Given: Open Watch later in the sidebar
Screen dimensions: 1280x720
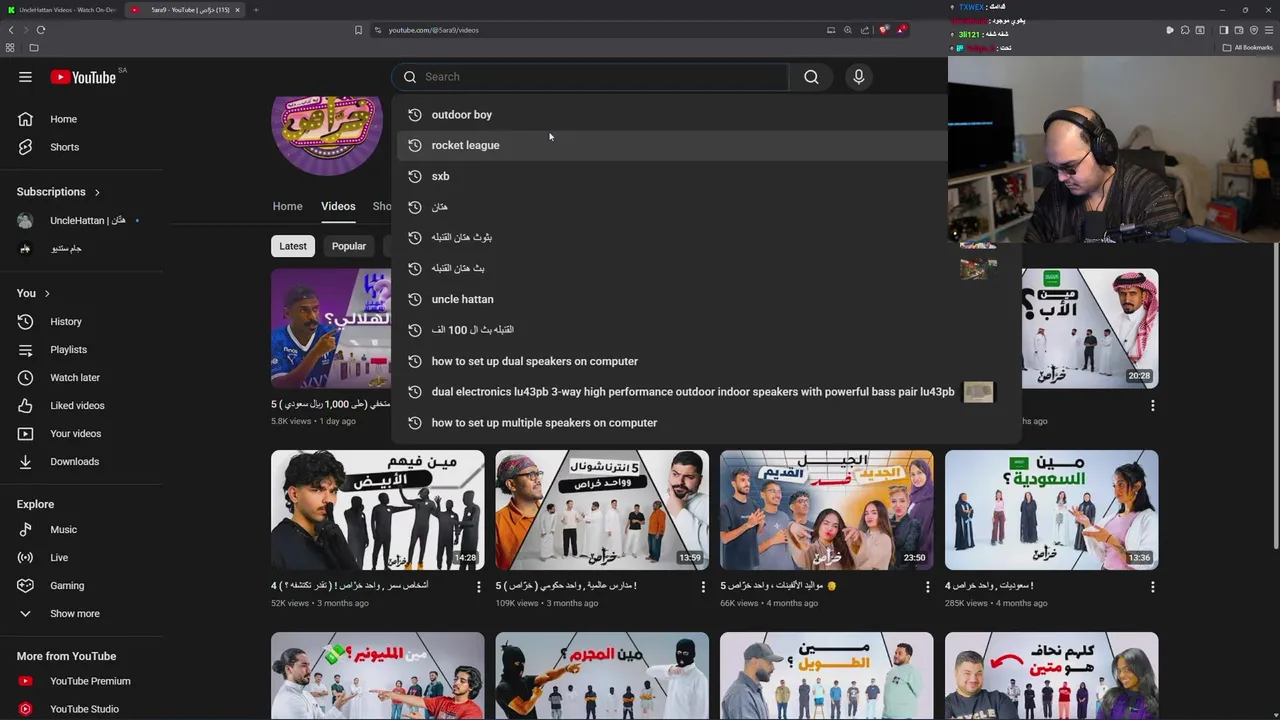Looking at the screenshot, I should 75,378.
